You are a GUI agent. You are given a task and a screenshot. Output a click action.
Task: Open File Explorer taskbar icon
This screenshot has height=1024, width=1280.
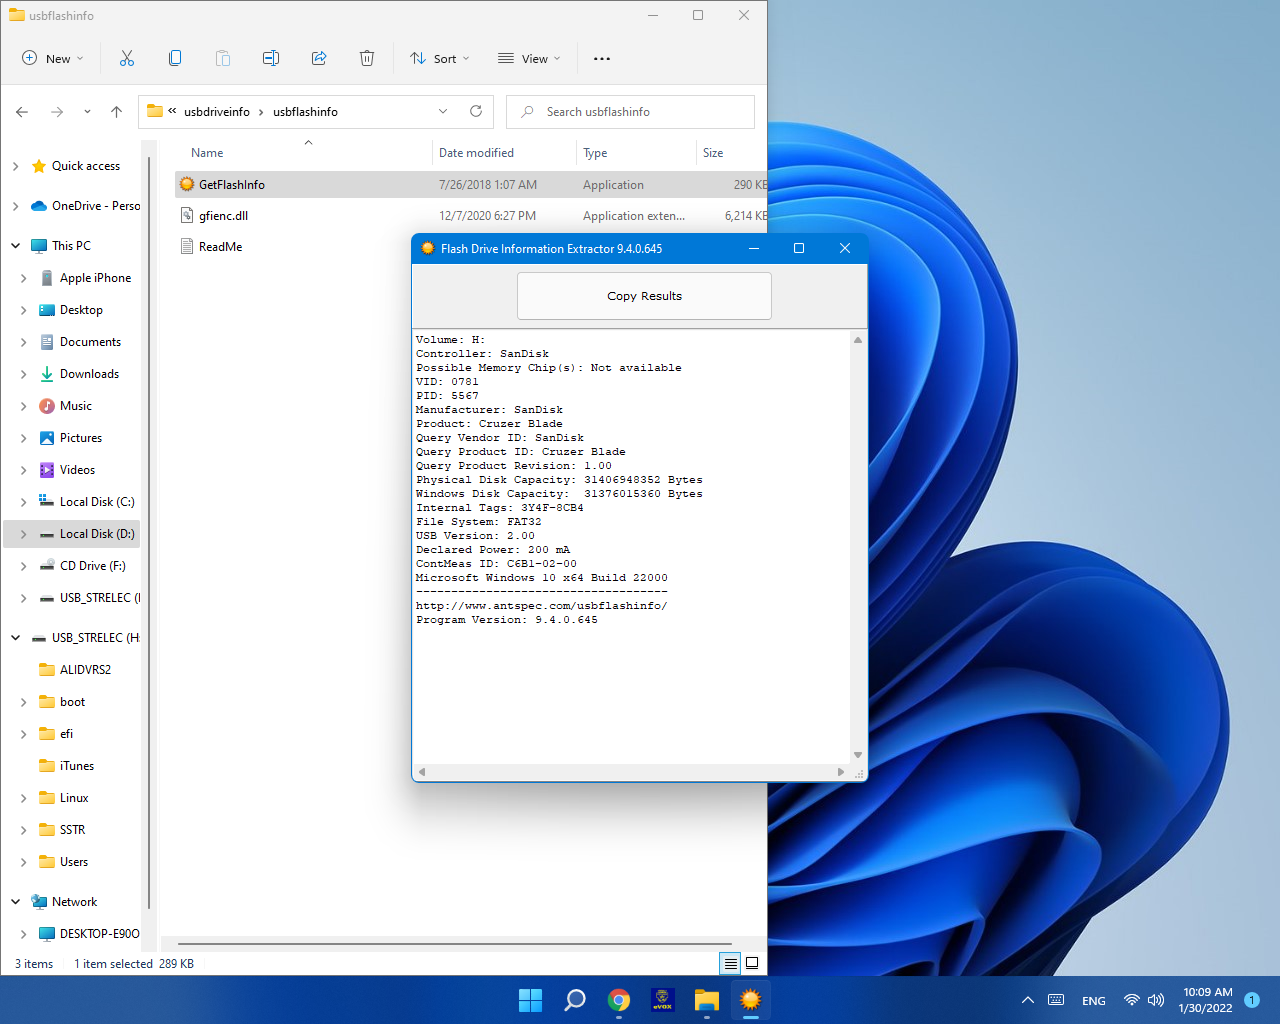(707, 1000)
